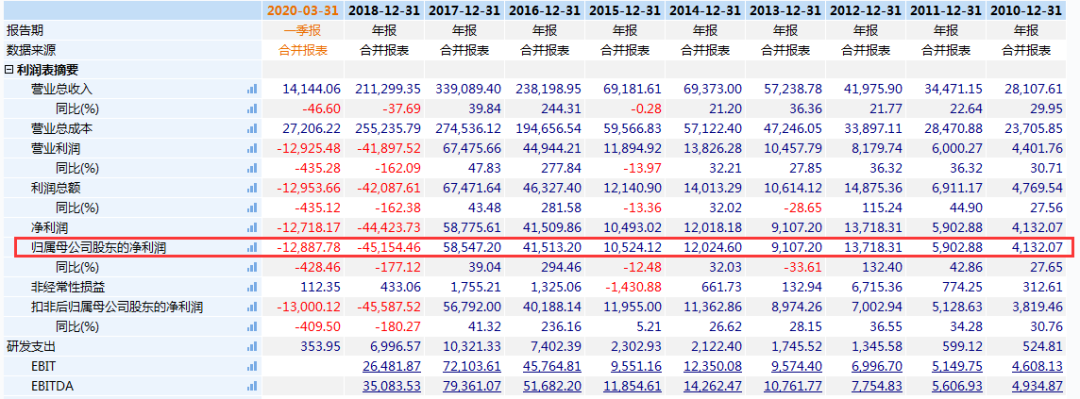Image resolution: width=1080 pixels, height=399 pixels.
Task: Open chart icon for 利润总额 row
Action: (251, 188)
